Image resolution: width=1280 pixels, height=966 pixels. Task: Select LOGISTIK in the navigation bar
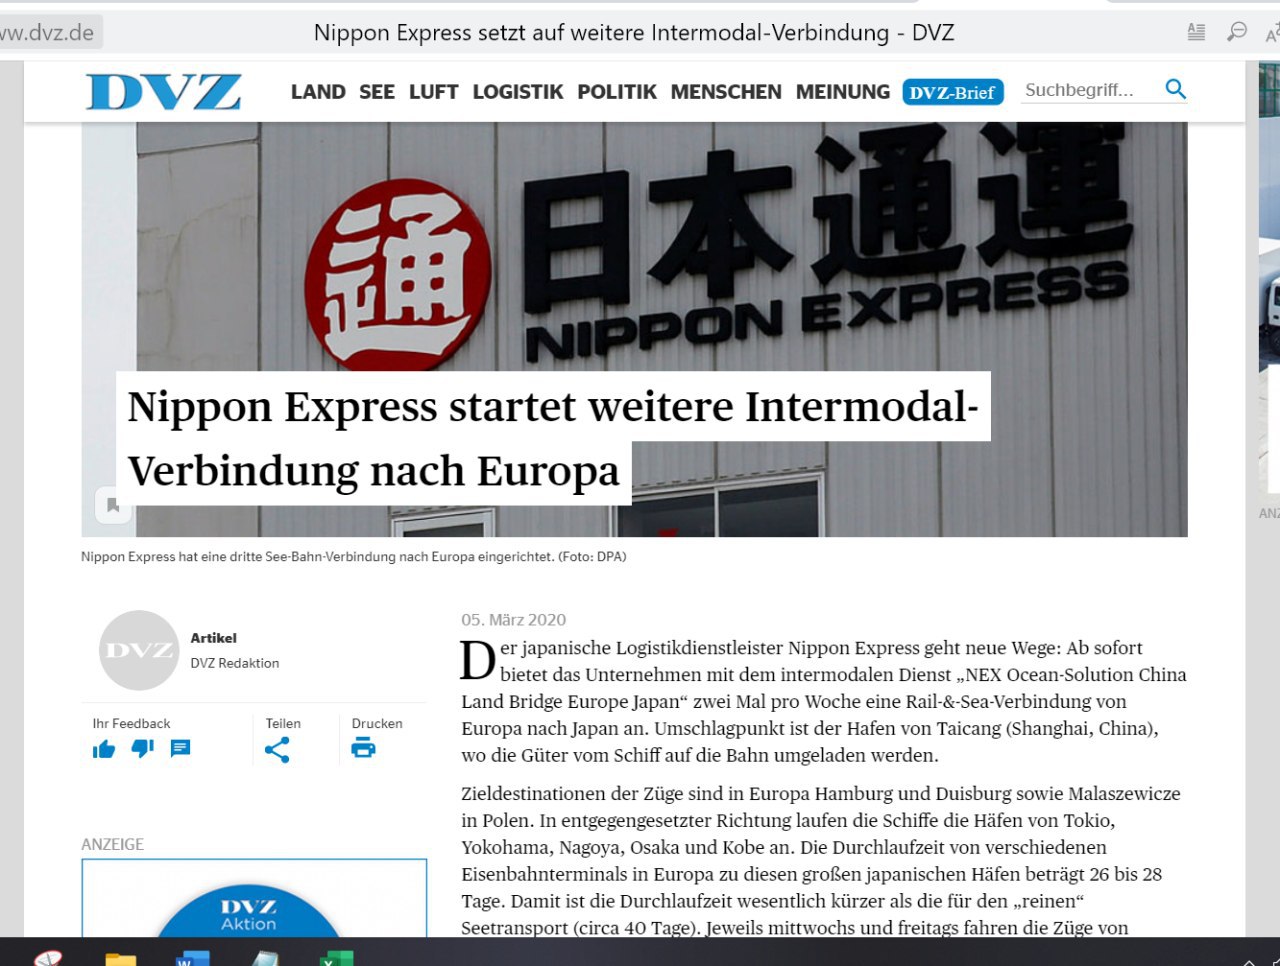point(518,92)
